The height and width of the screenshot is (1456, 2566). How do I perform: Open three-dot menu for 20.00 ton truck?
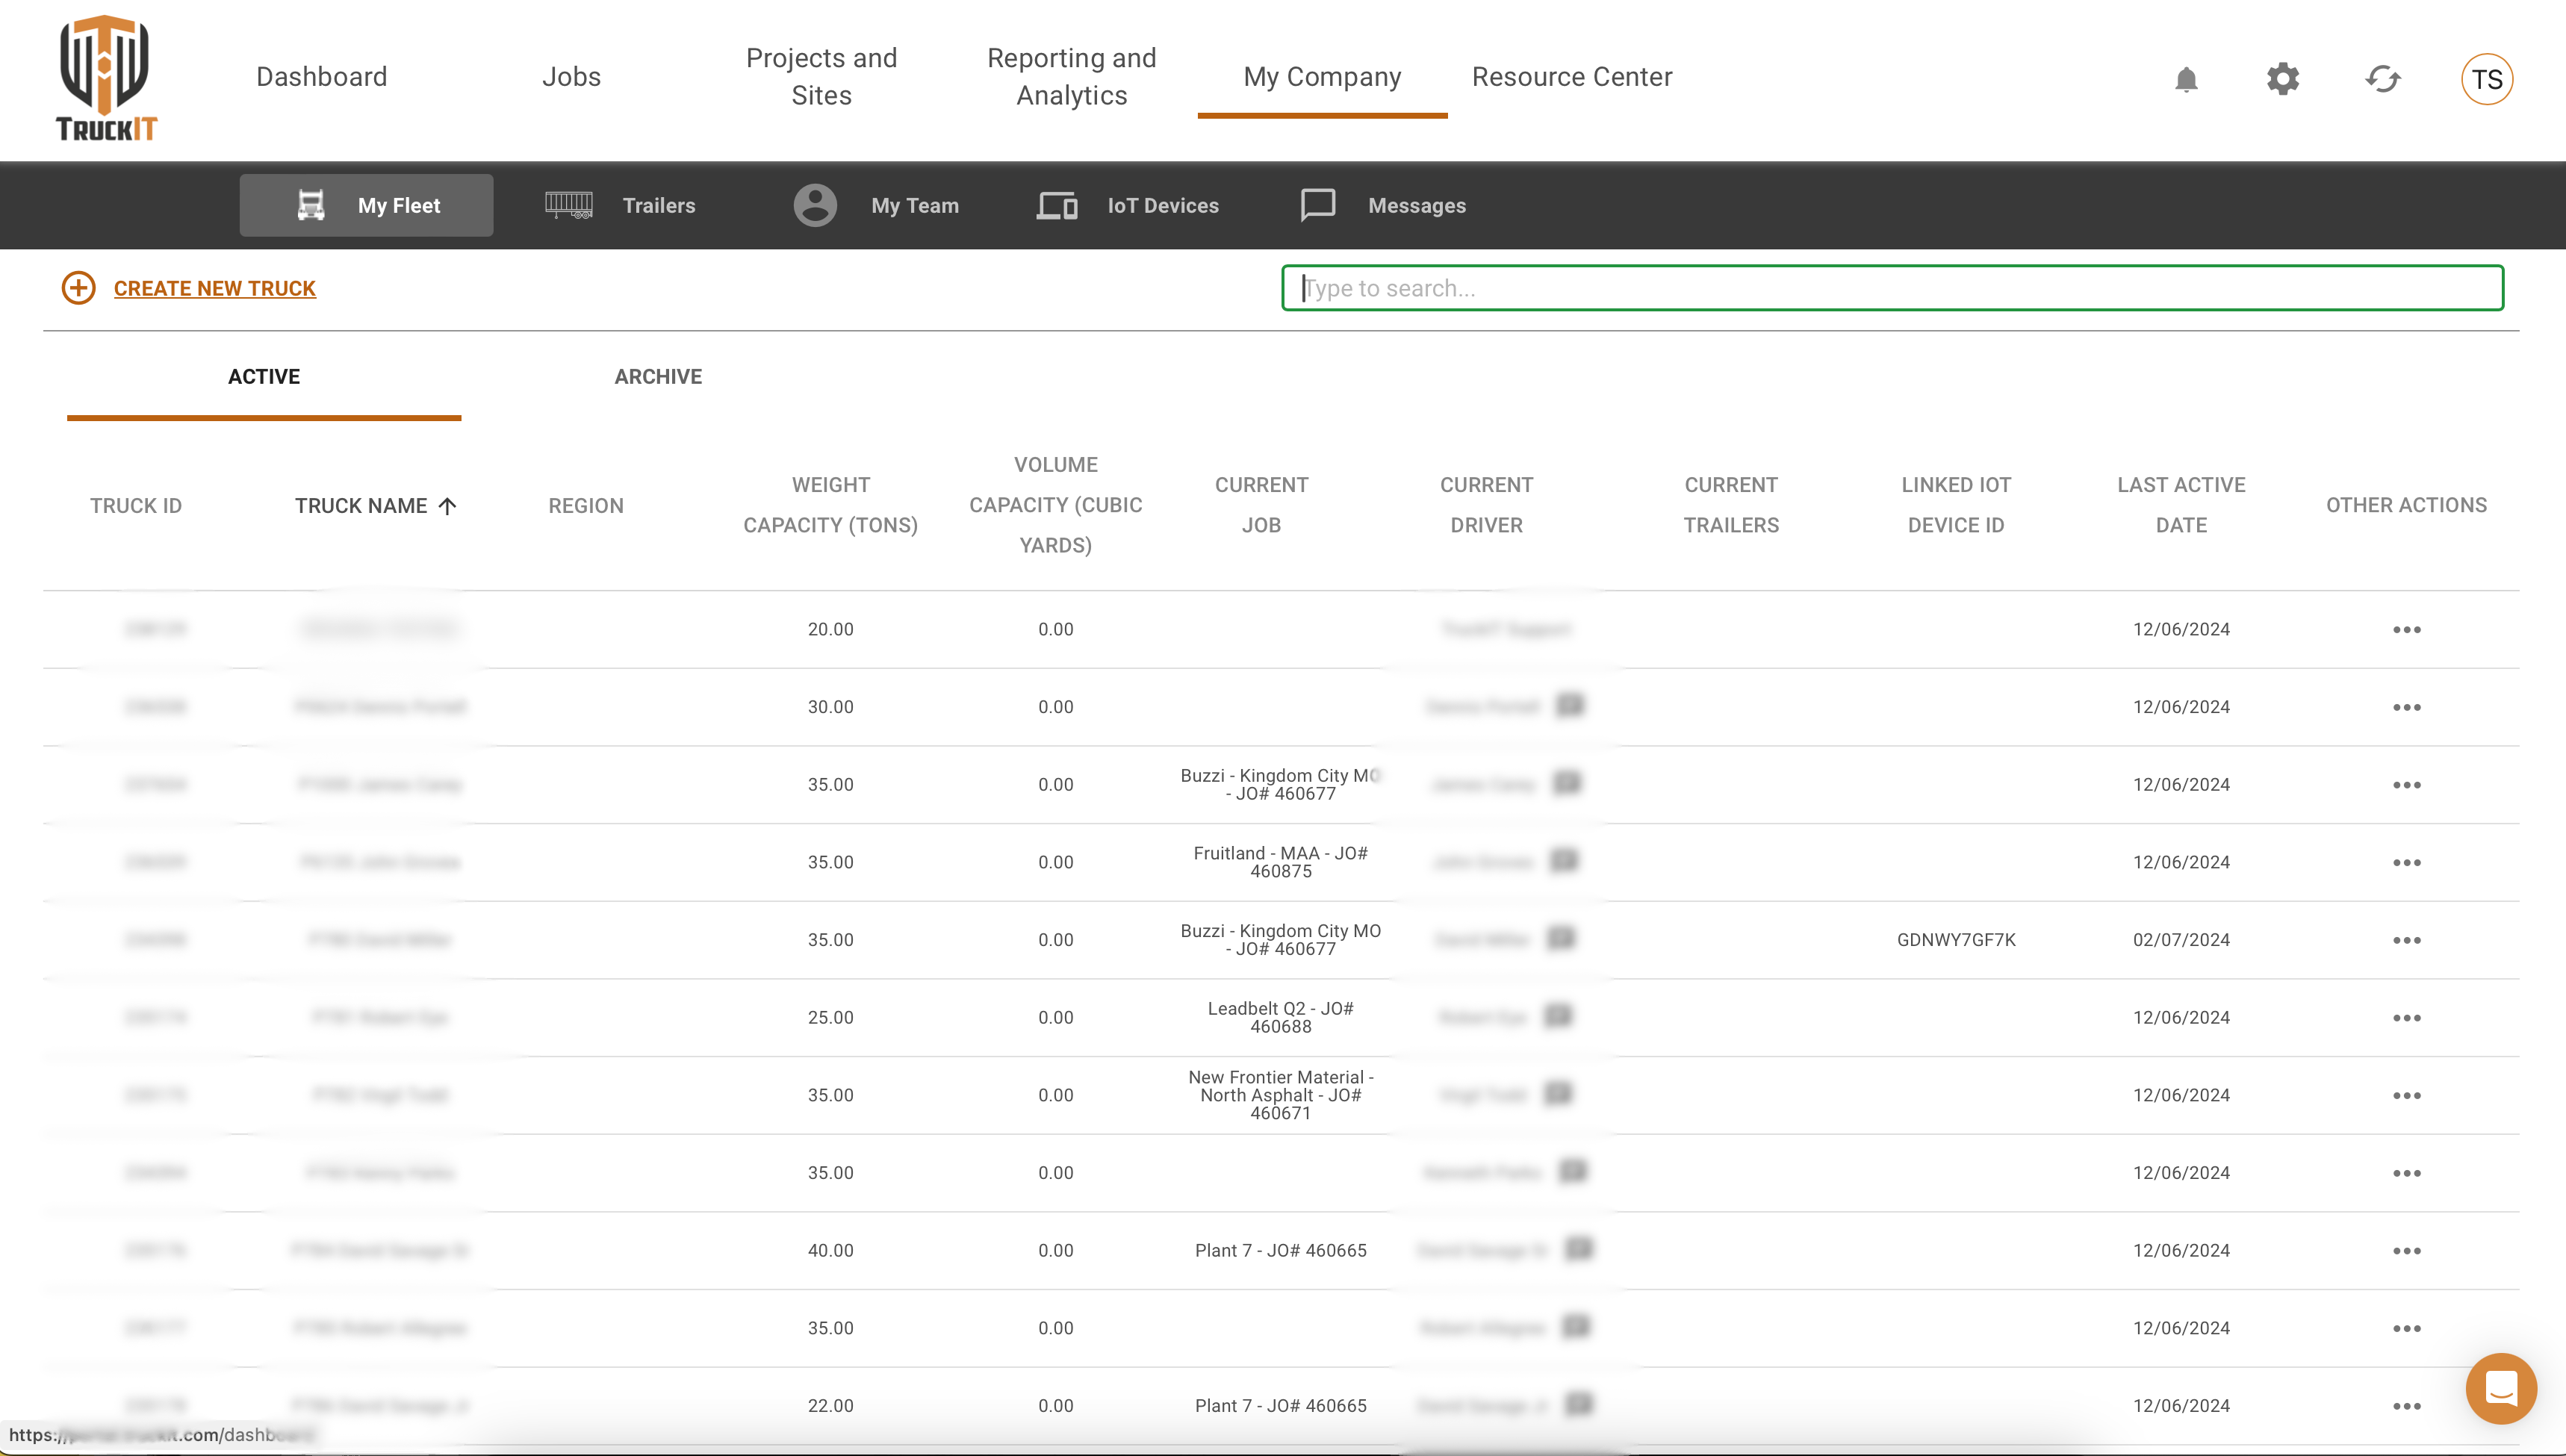[2406, 629]
